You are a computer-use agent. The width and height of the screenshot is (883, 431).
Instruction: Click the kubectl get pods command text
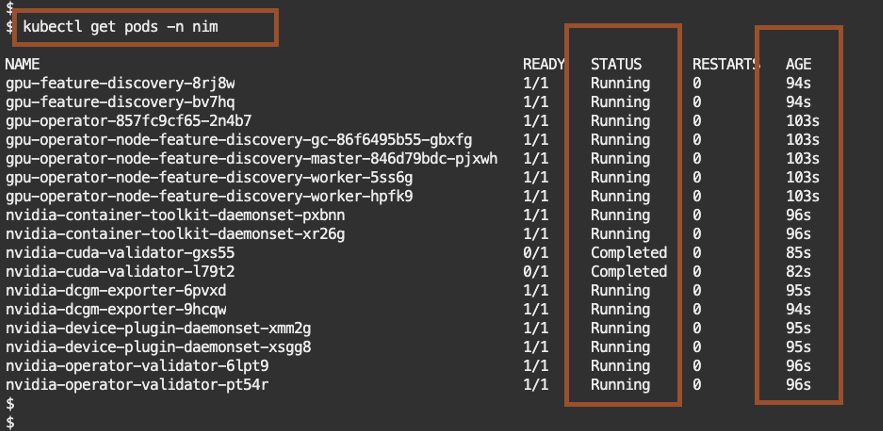click(x=118, y=26)
